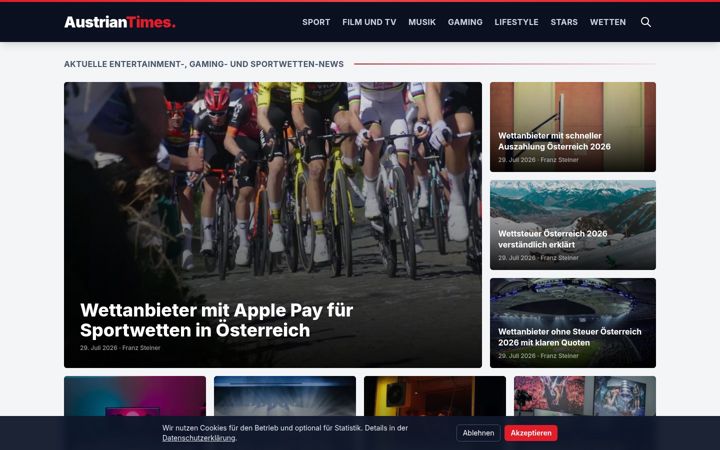Select the Gaming menu item
720x450 pixels.
[x=465, y=22]
